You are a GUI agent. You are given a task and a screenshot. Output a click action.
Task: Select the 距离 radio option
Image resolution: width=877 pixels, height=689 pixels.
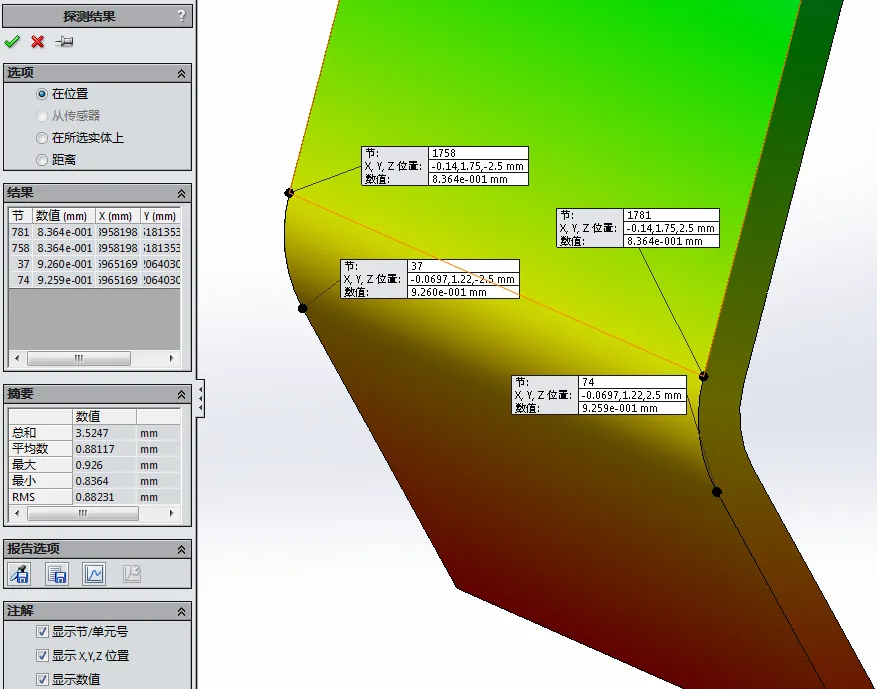pyautogui.click(x=42, y=160)
